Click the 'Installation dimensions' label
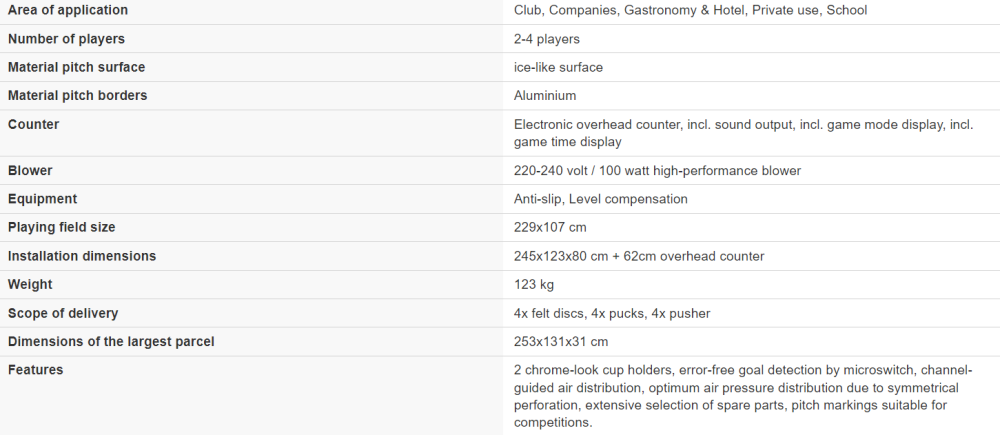This screenshot has width=1000, height=435. 82,256
